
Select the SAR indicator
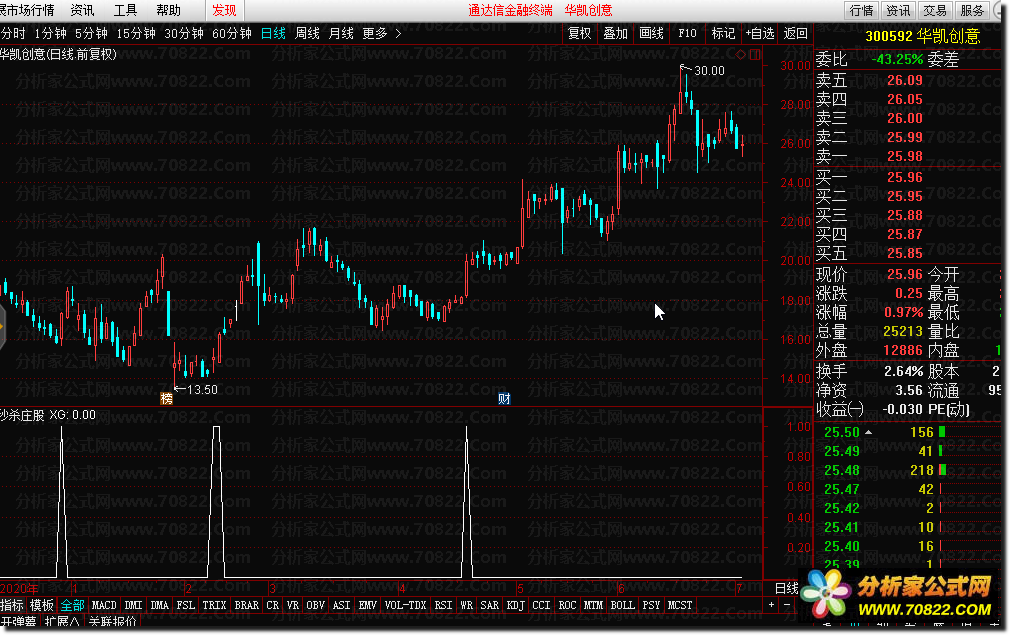489,605
